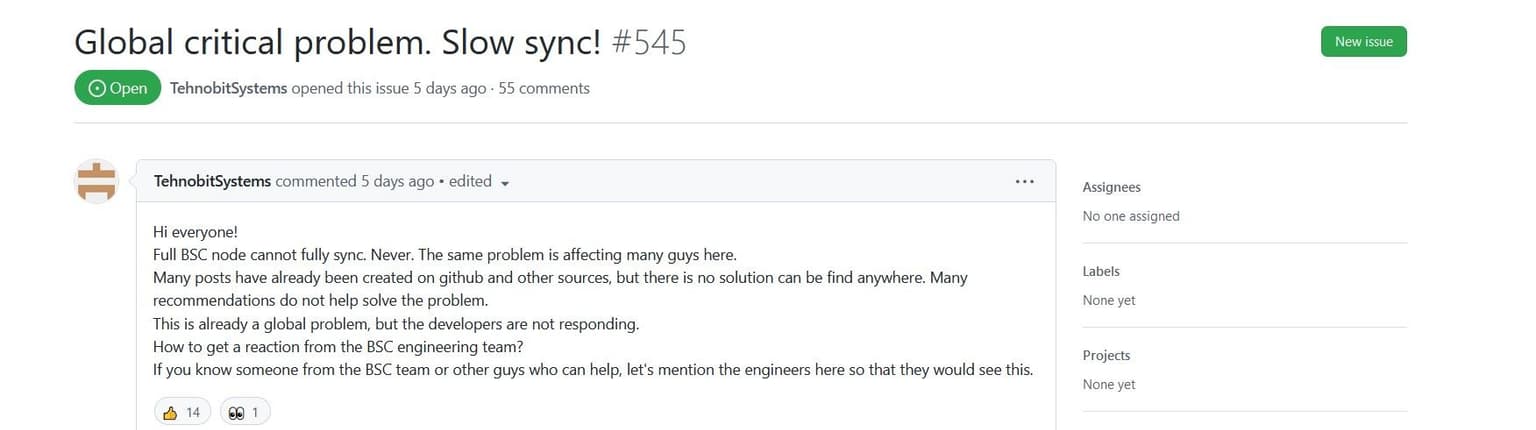
Task: Toggle the thumbs up reaction
Action: [182, 412]
